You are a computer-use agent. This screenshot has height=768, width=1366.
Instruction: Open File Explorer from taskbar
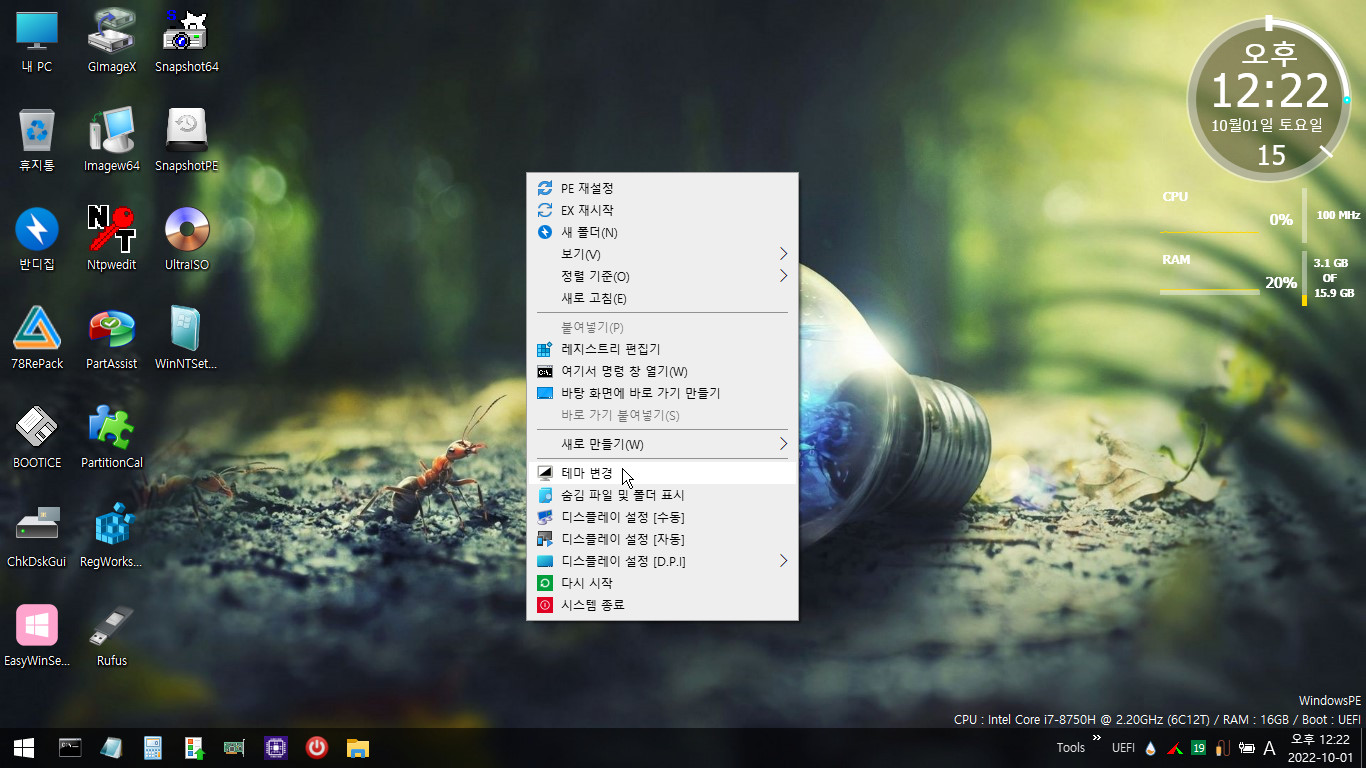tap(358, 747)
